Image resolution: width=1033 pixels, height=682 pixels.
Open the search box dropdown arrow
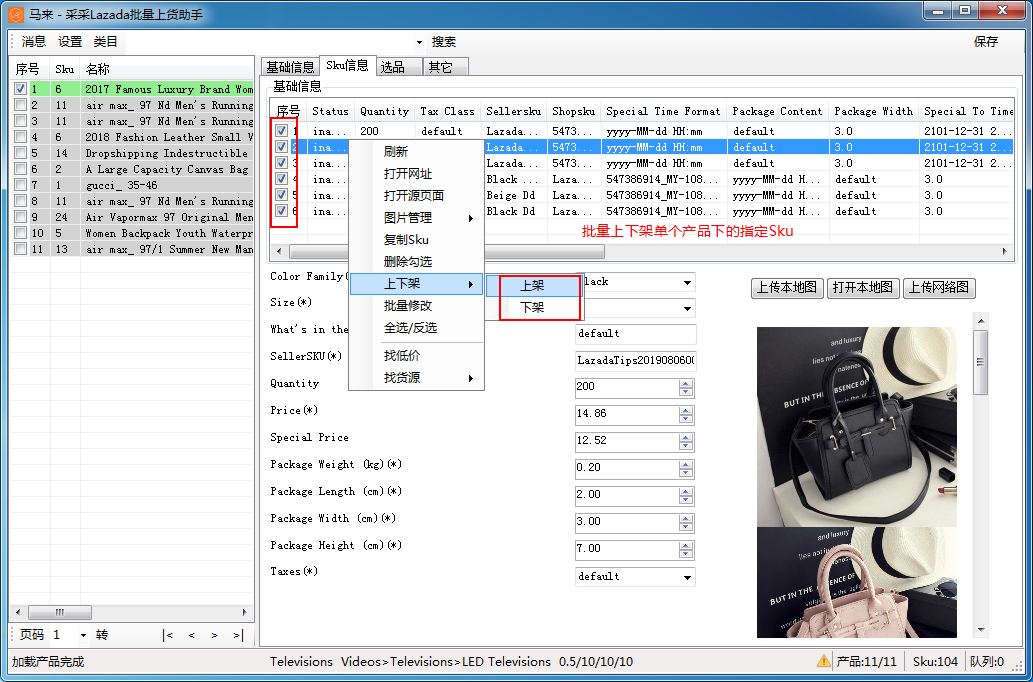coord(419,42)
